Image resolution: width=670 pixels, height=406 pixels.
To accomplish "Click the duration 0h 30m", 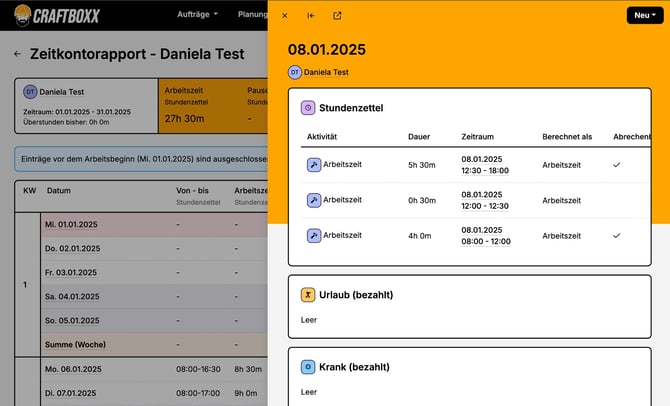I will (422, 200).
